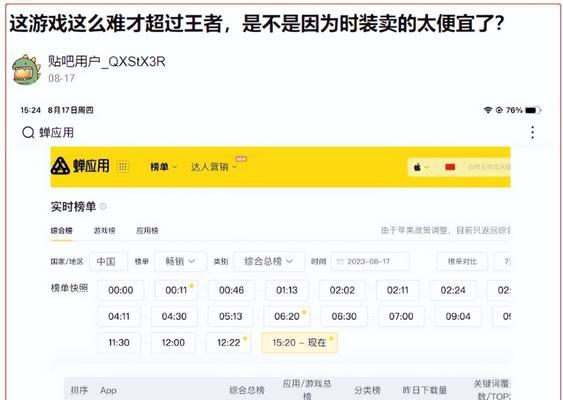This screenshot has width=563, height=400.
Task: Click the post title text
Action: (x=257, y=24)
